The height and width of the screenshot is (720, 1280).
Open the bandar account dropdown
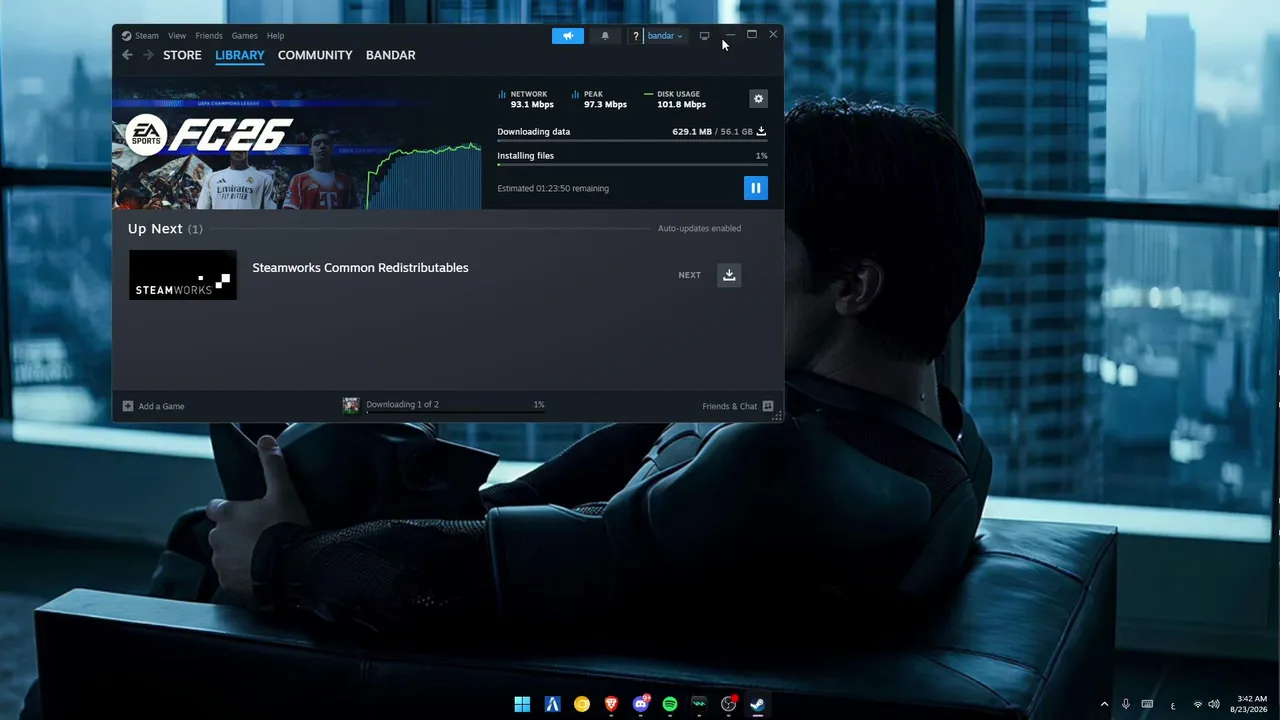(665, 36)
